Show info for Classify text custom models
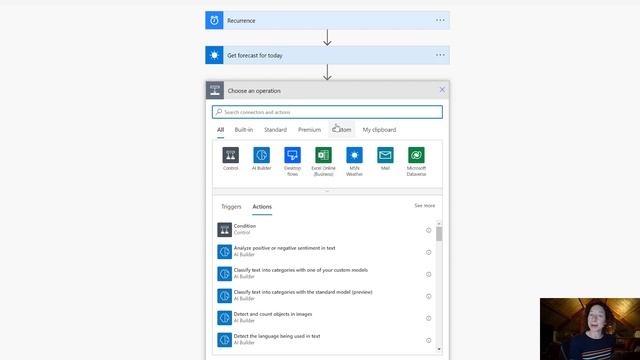The width and height of the screenshot is (640, 360). (429, 274)
